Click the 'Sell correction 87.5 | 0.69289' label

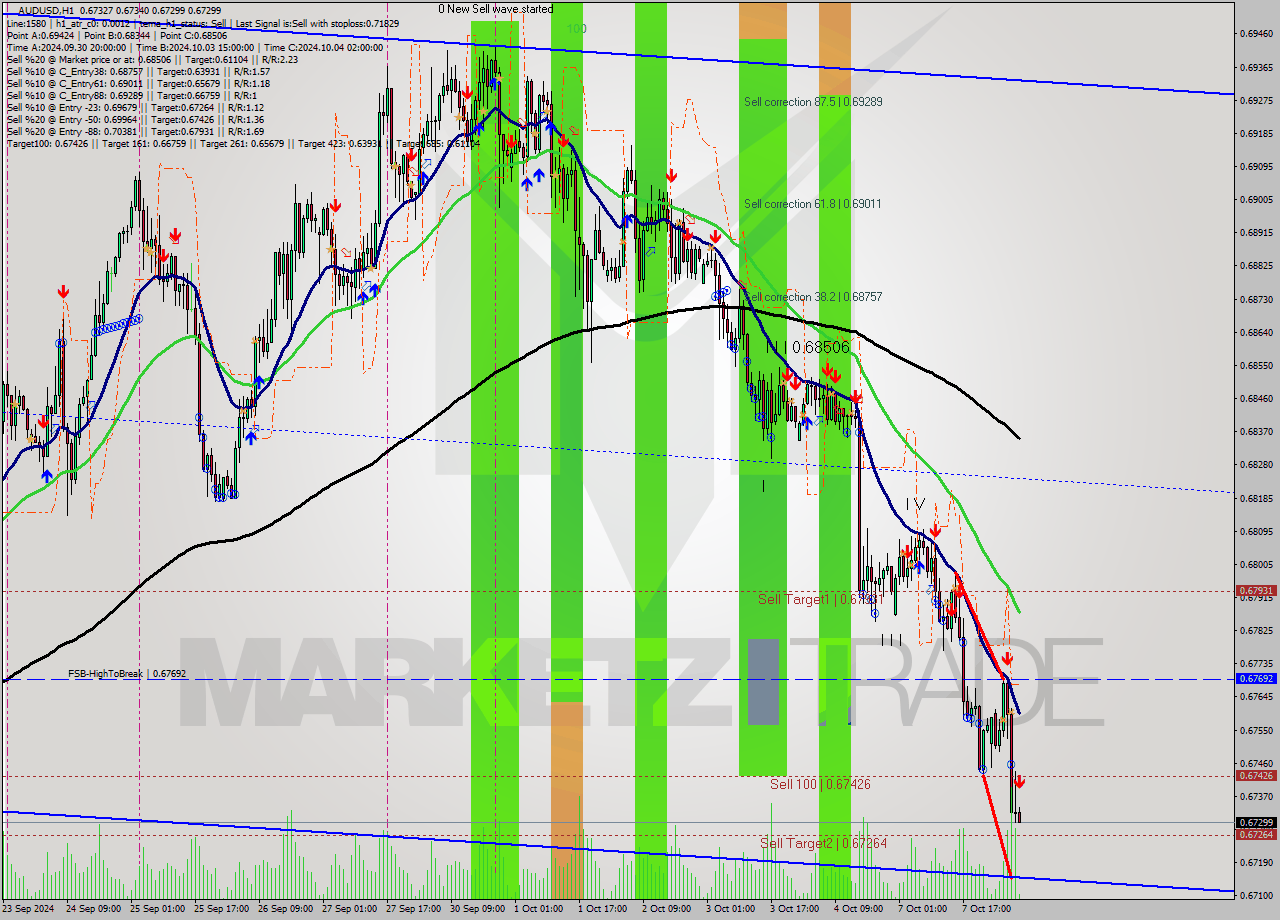pos(813,102)
